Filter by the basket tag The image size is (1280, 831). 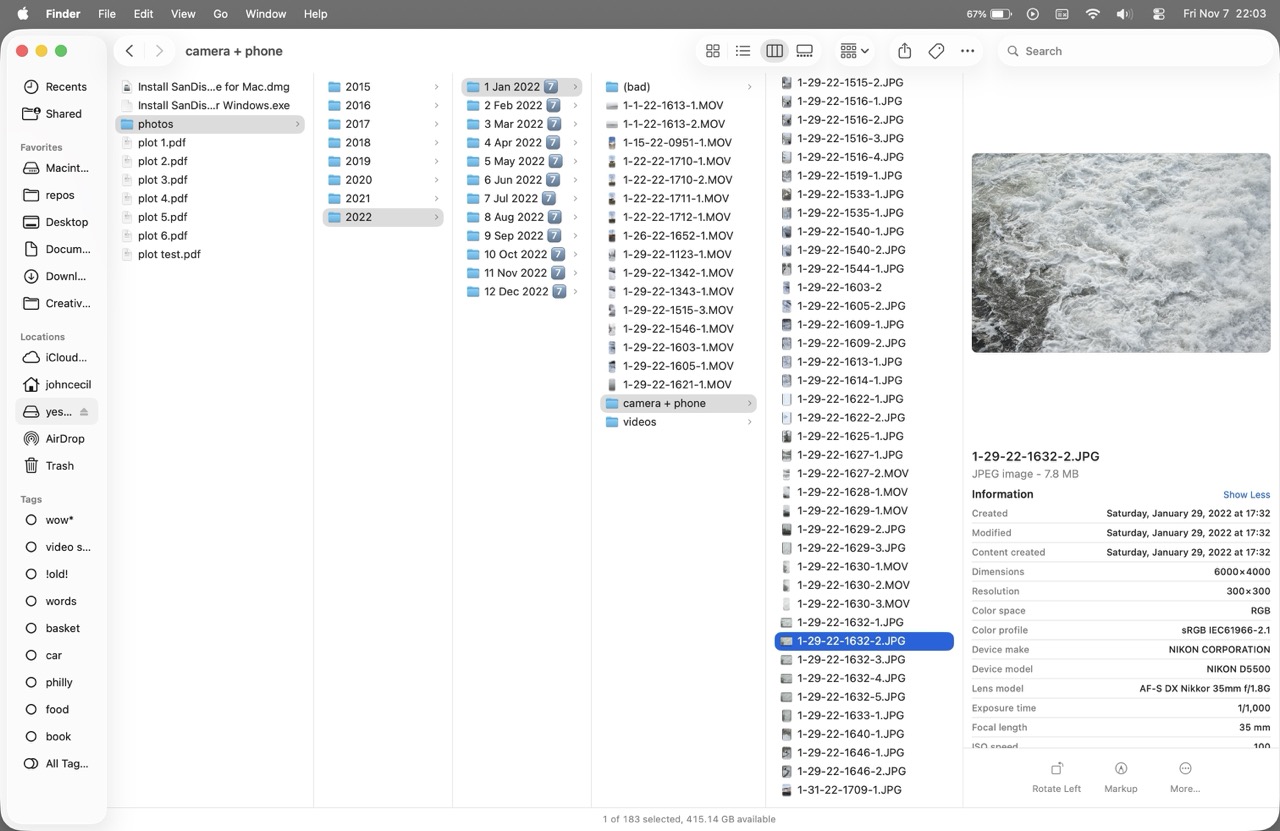click(56, 628)
